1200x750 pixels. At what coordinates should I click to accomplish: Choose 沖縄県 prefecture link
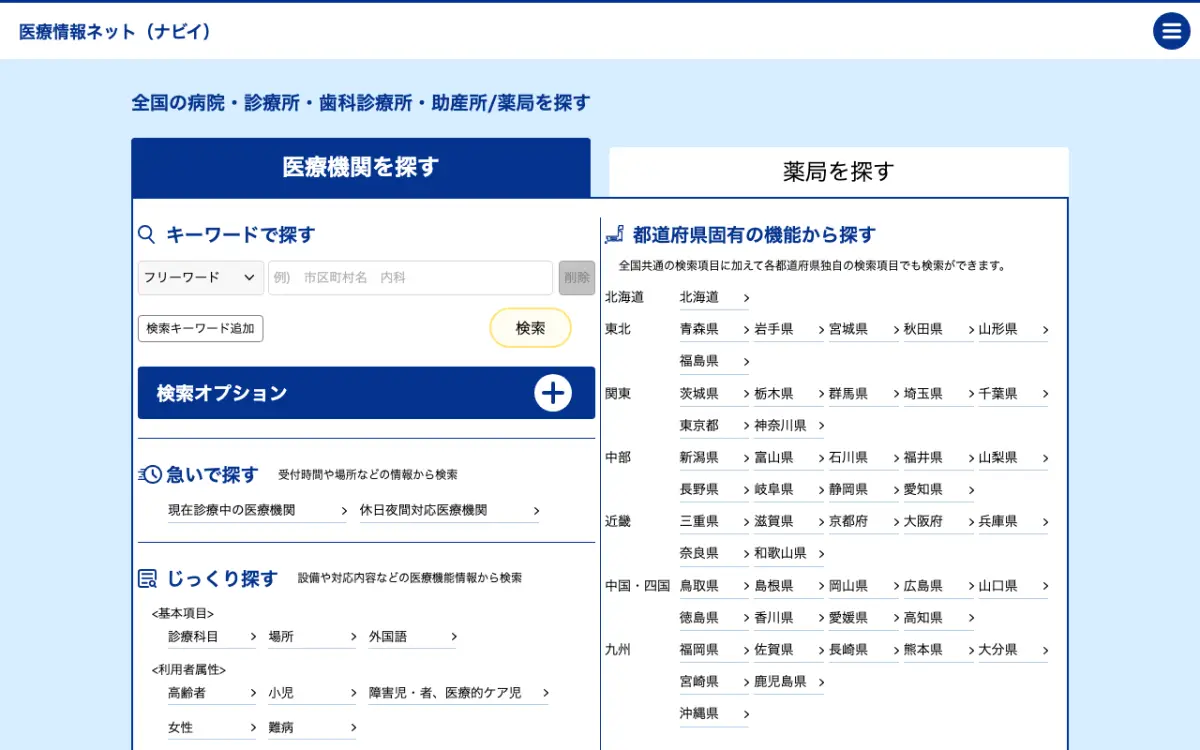pos(714,714)
